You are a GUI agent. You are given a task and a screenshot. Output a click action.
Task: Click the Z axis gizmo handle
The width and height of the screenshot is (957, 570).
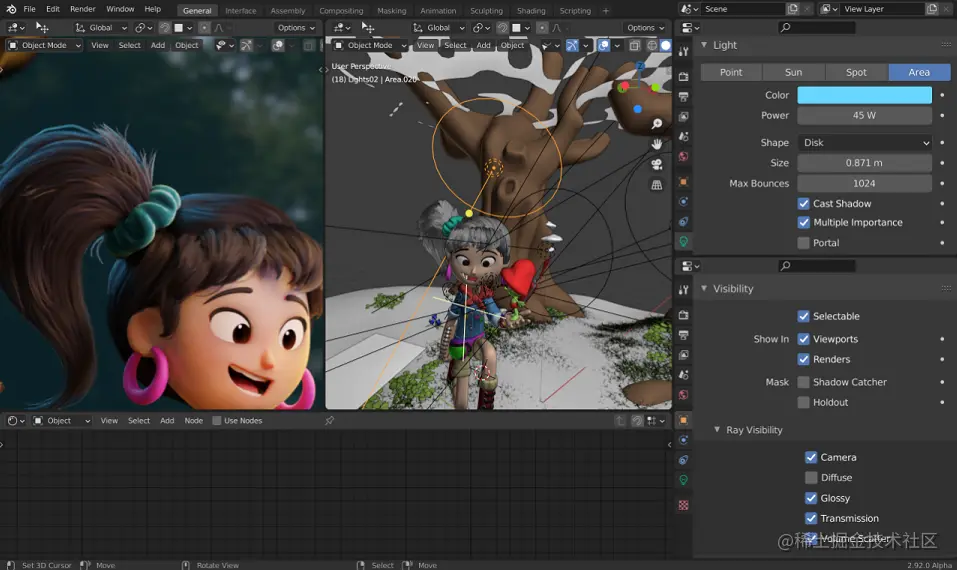(x=640, y=65)
